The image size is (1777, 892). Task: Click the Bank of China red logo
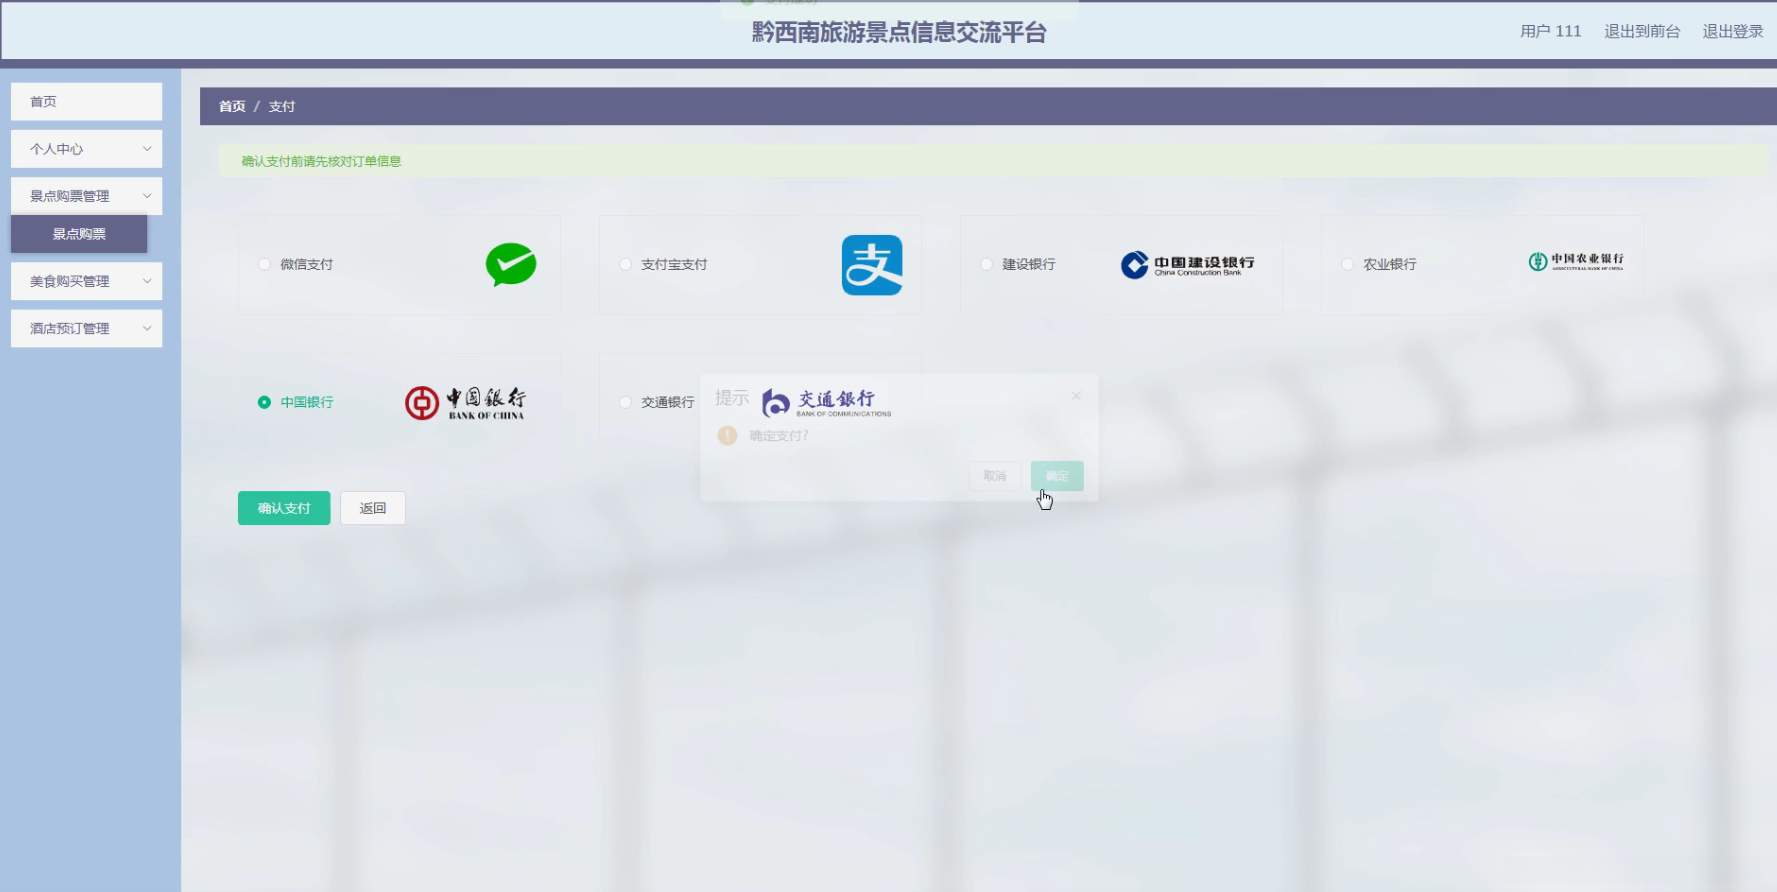(465, 403)
